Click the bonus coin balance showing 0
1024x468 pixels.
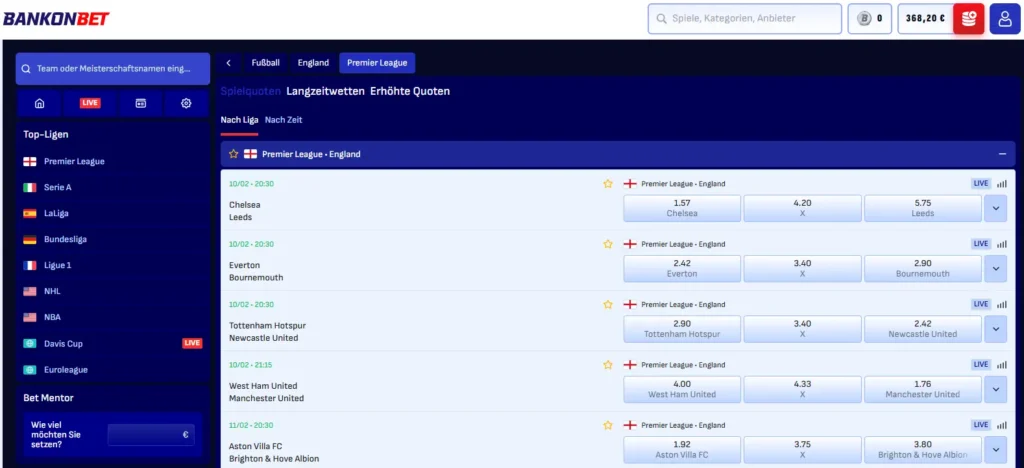869,18
